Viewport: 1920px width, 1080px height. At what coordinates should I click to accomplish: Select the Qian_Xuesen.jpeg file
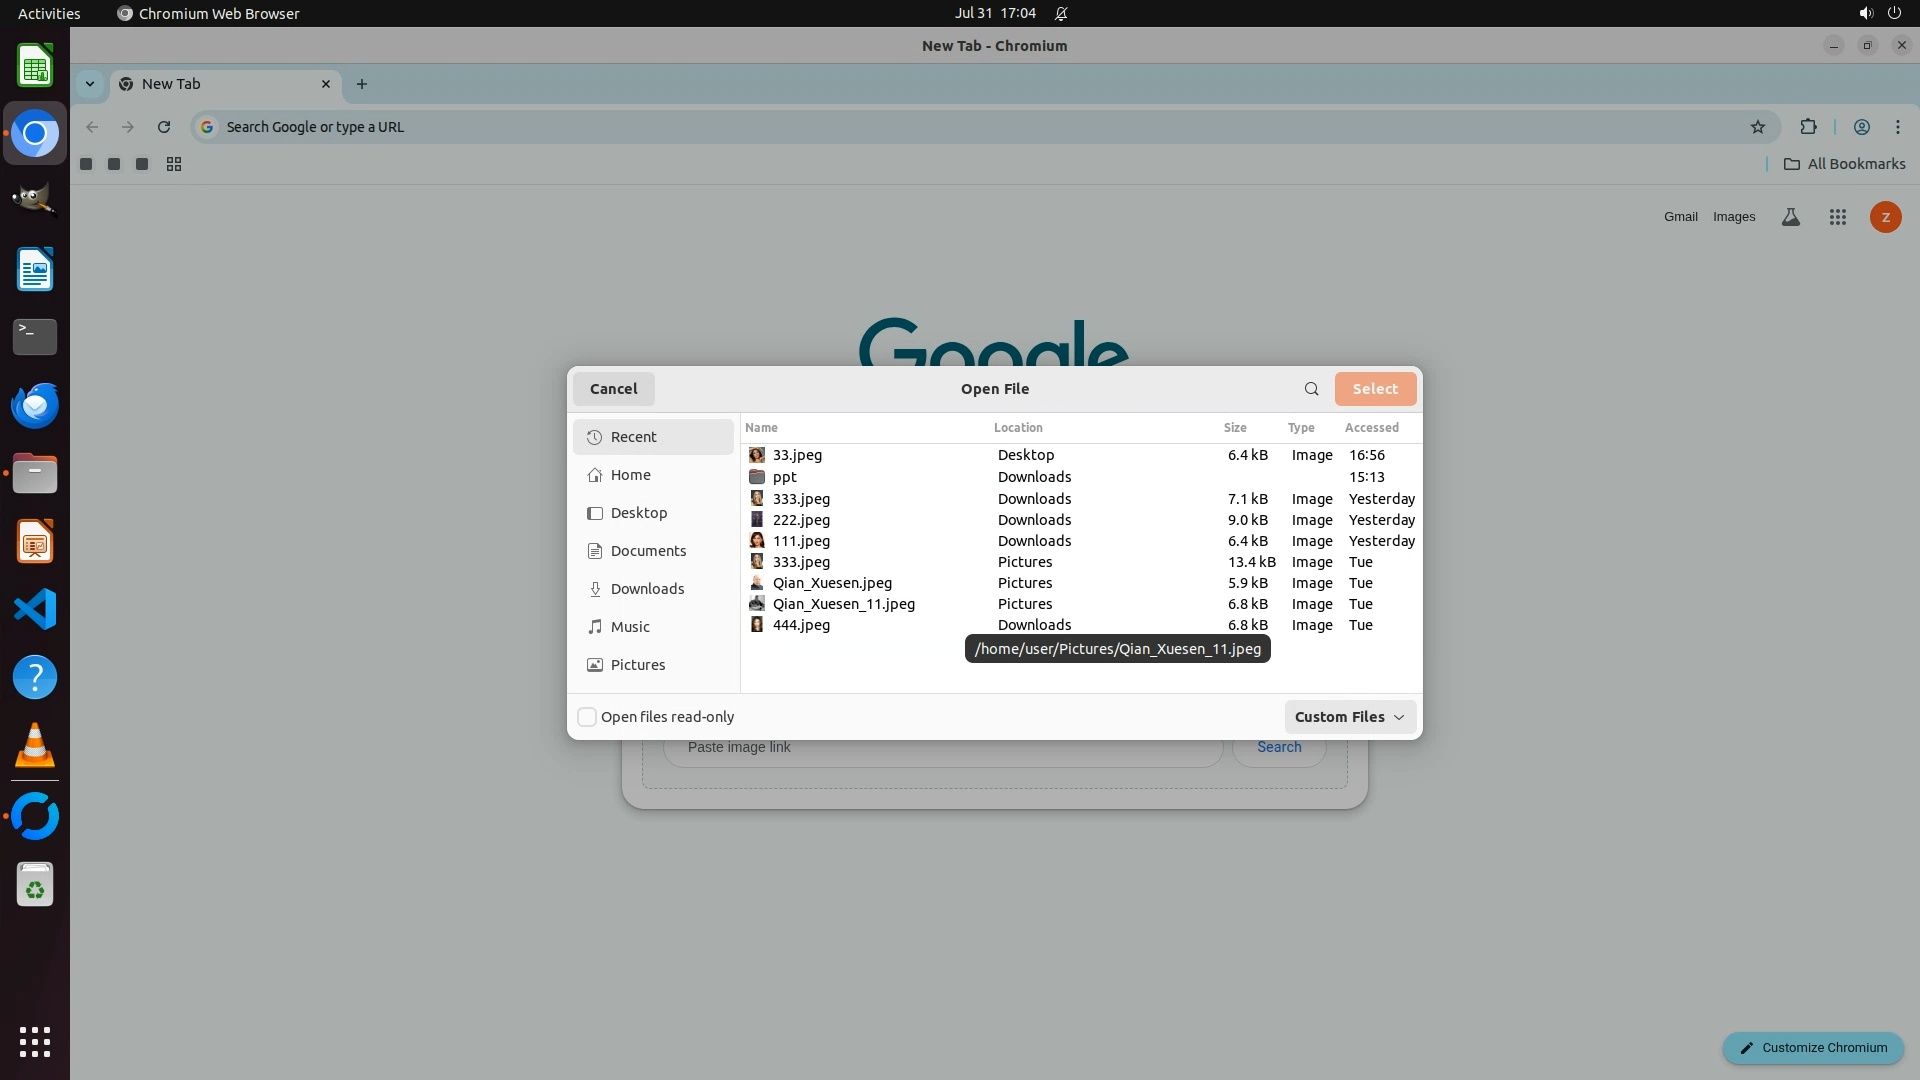tap(832, 583)
